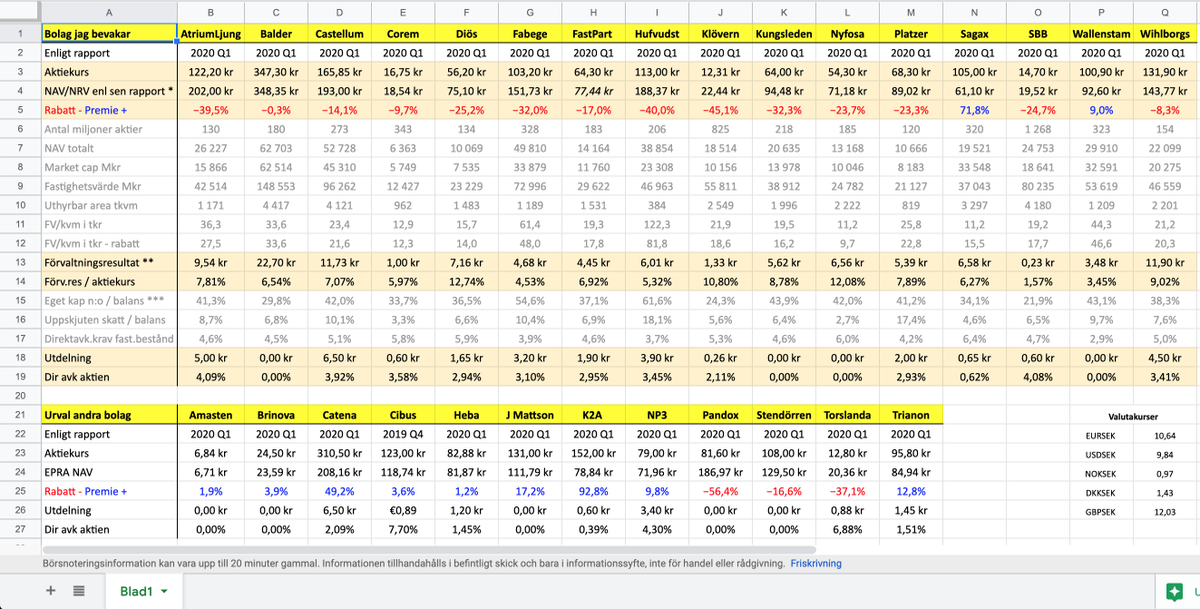Click Nyfosa Förv.res/aktiekurs value 12,08%
The image size is (1200, 609).
(x=848, y=280)
